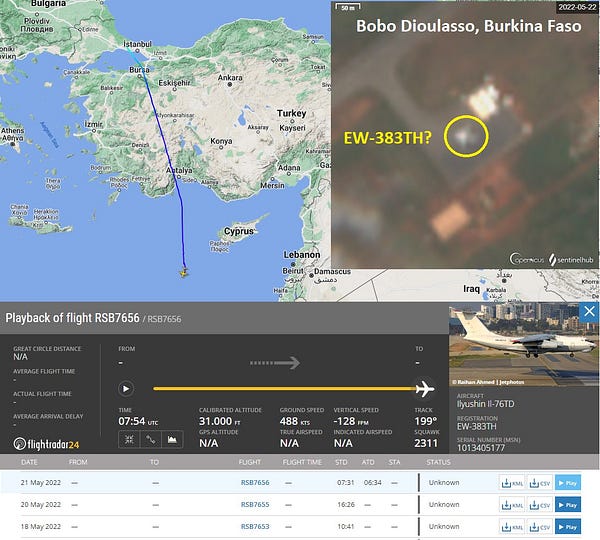The width and height of the screenshot is (600, 540).
Task: Click the airplane marker on timeline end
Action: (x=425, y=389)
